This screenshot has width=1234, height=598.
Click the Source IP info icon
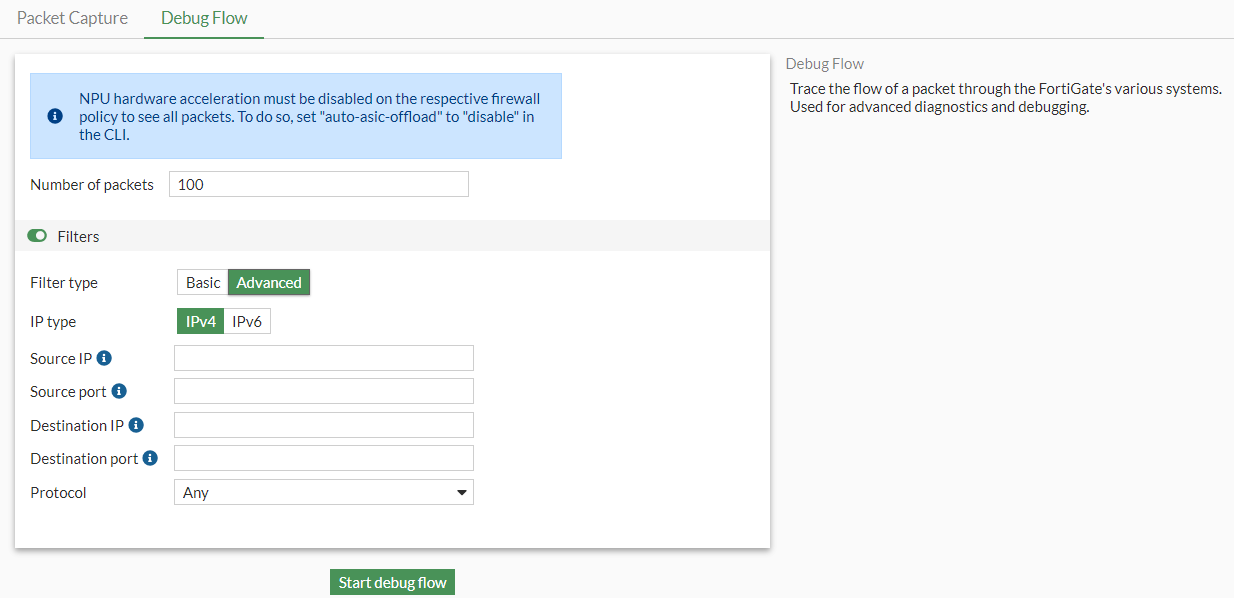pyautogui.click(x=104, y=358)
